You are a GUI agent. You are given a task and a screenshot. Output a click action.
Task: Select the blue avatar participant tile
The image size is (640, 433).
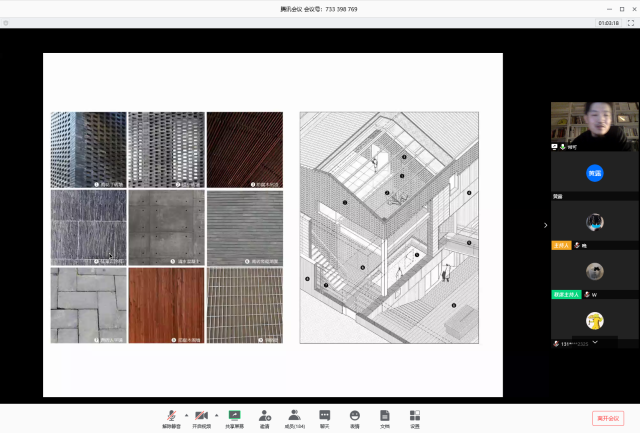click(594, 172)
